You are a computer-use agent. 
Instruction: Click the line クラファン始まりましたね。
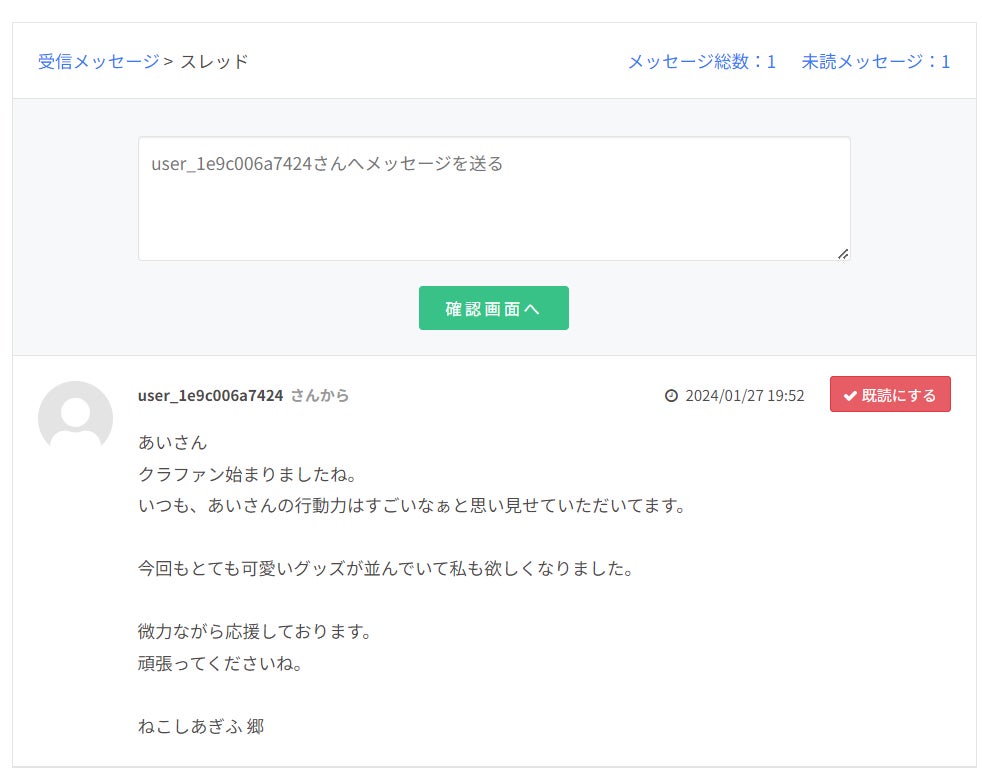pos(234,474)
